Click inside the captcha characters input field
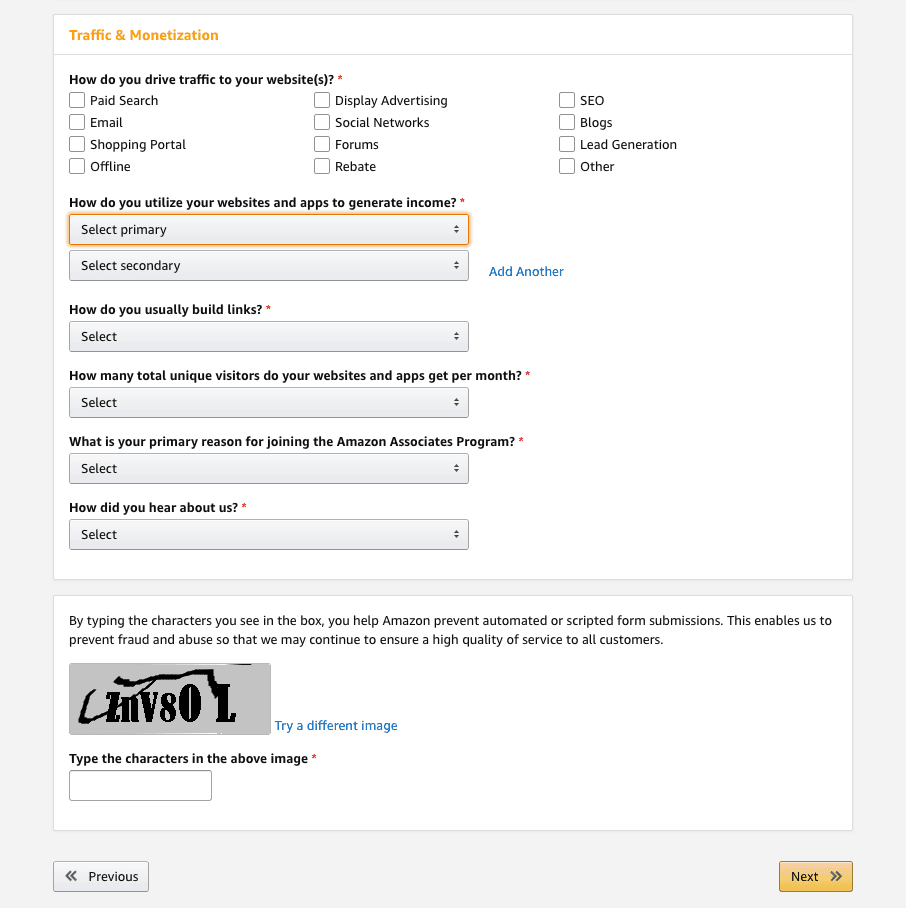Viewport: 906px width, 908px height. [x=140, y=785]
